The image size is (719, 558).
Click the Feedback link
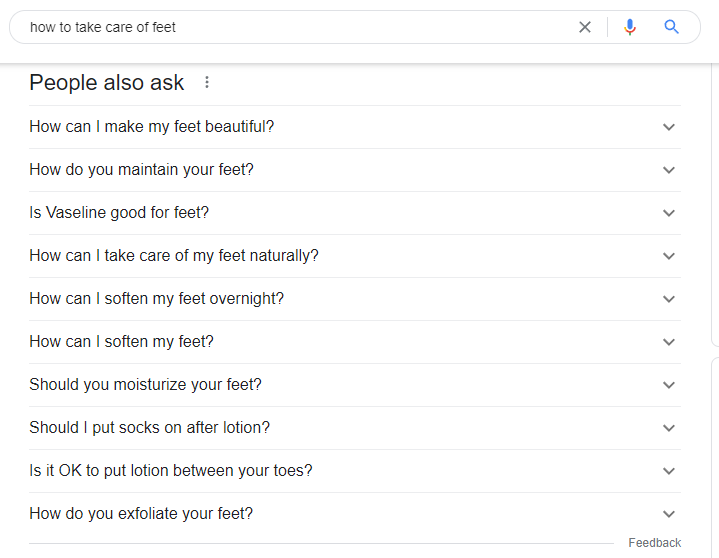point(654,543)
